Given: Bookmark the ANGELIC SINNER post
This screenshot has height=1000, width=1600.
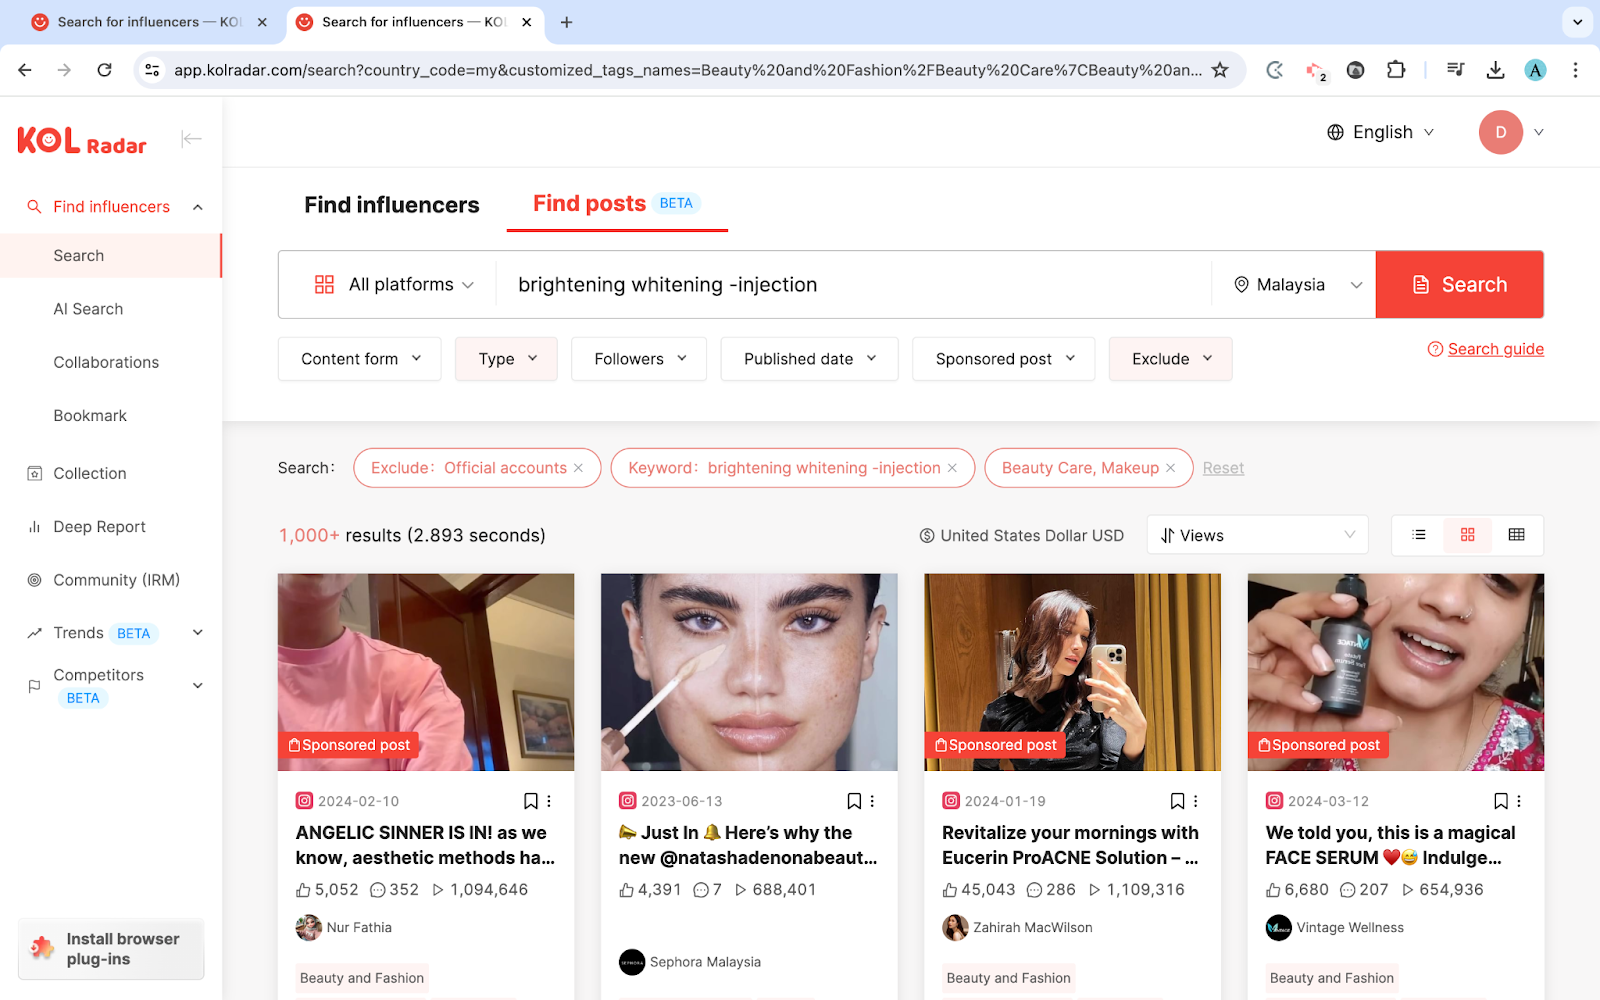Looking at the screenshot, I should [x=531, y=801].
